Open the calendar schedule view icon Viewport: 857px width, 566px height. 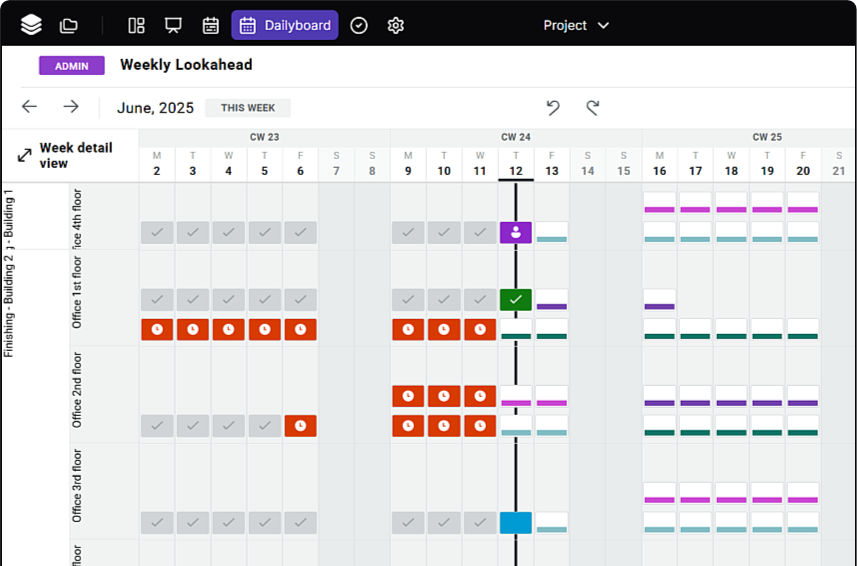click(210, 25)
